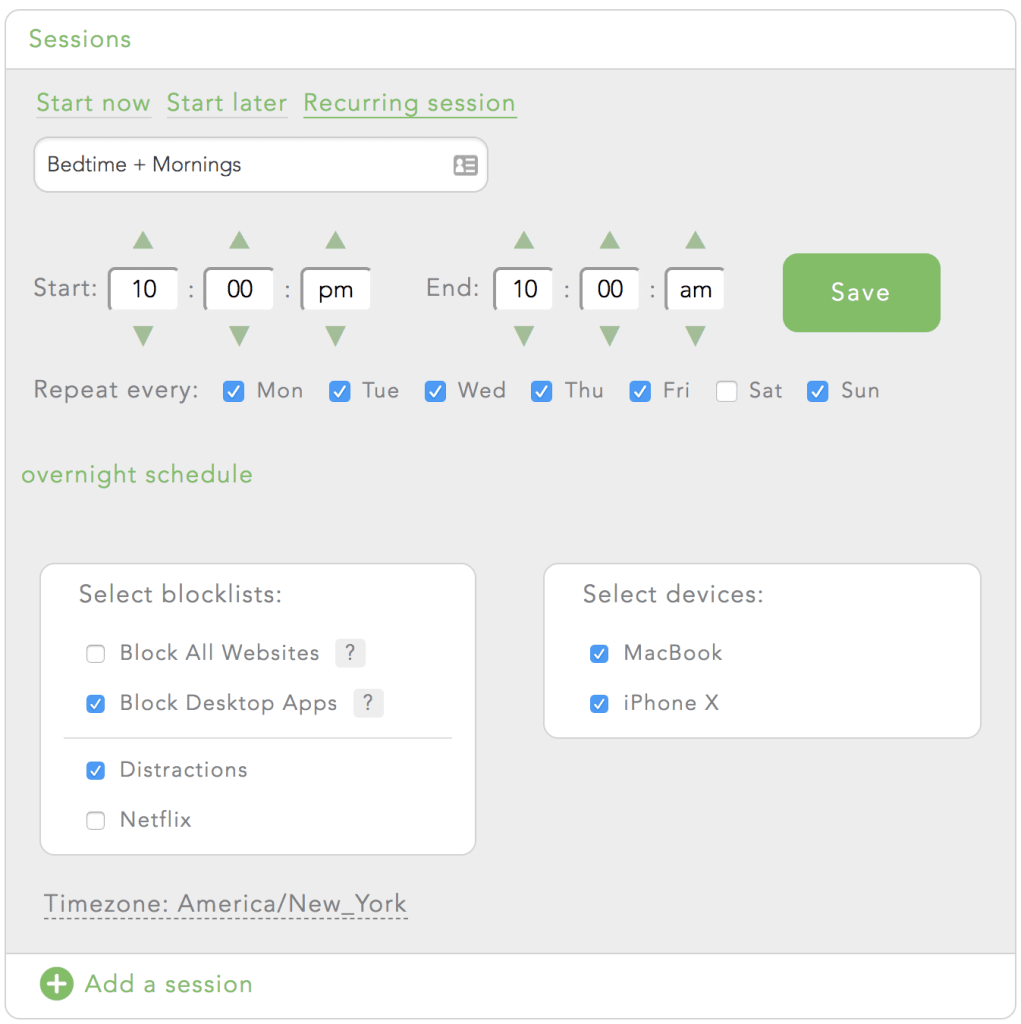Increase the Start hour with up arrow
This screenshot has width=1021, height=1024.
(x=143, y=240)
